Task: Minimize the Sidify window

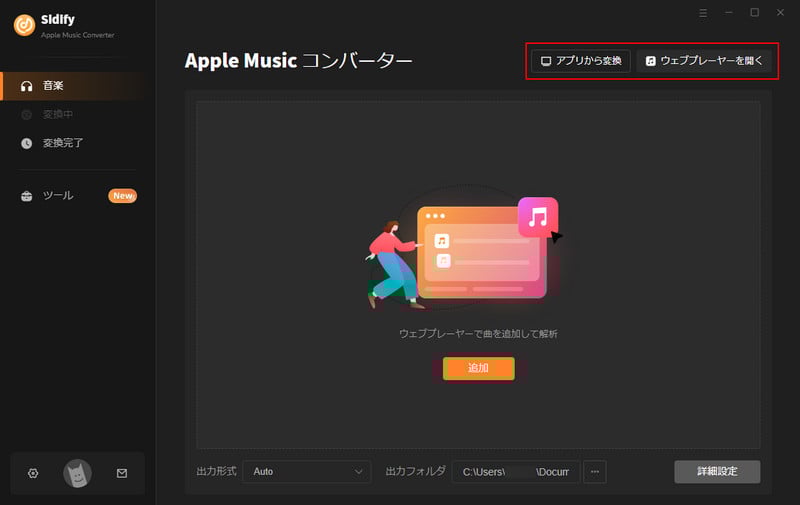Action: click(729, 13)
